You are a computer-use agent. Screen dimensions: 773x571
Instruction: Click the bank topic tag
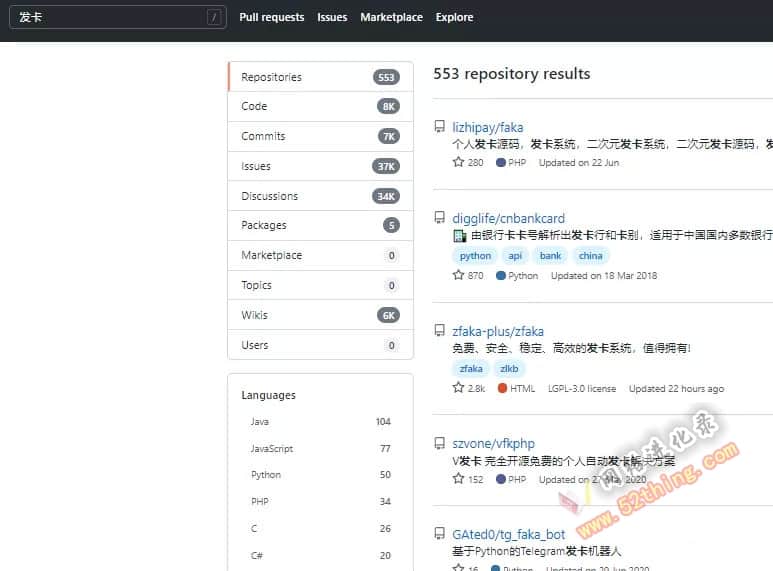click(x=550, y=256)
